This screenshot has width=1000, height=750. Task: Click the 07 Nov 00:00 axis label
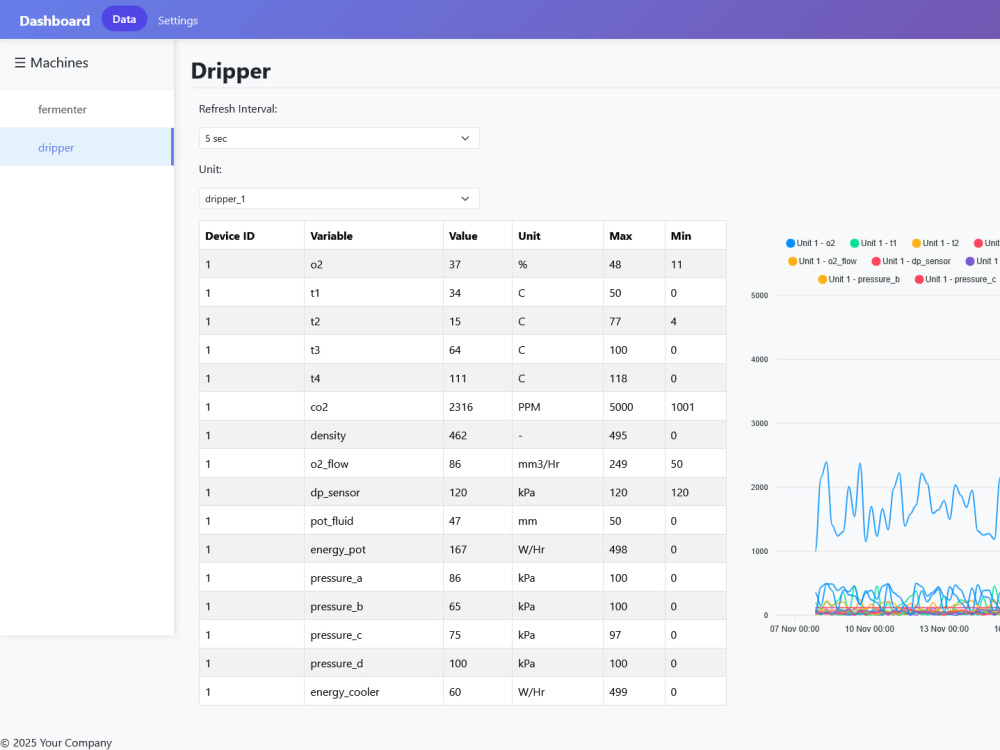(x=795, y=629)
